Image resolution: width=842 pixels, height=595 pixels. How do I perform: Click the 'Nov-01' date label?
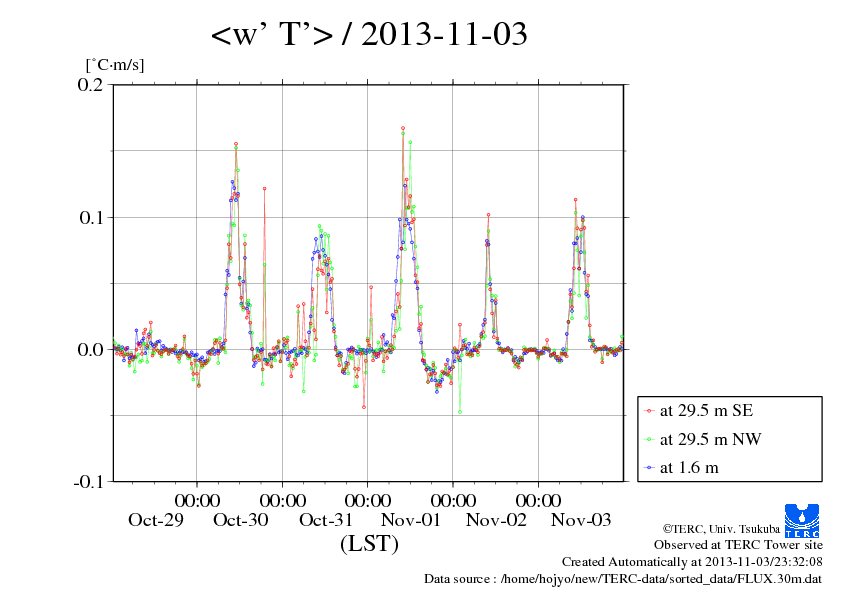pyautogui.click(x=411, y=520)
